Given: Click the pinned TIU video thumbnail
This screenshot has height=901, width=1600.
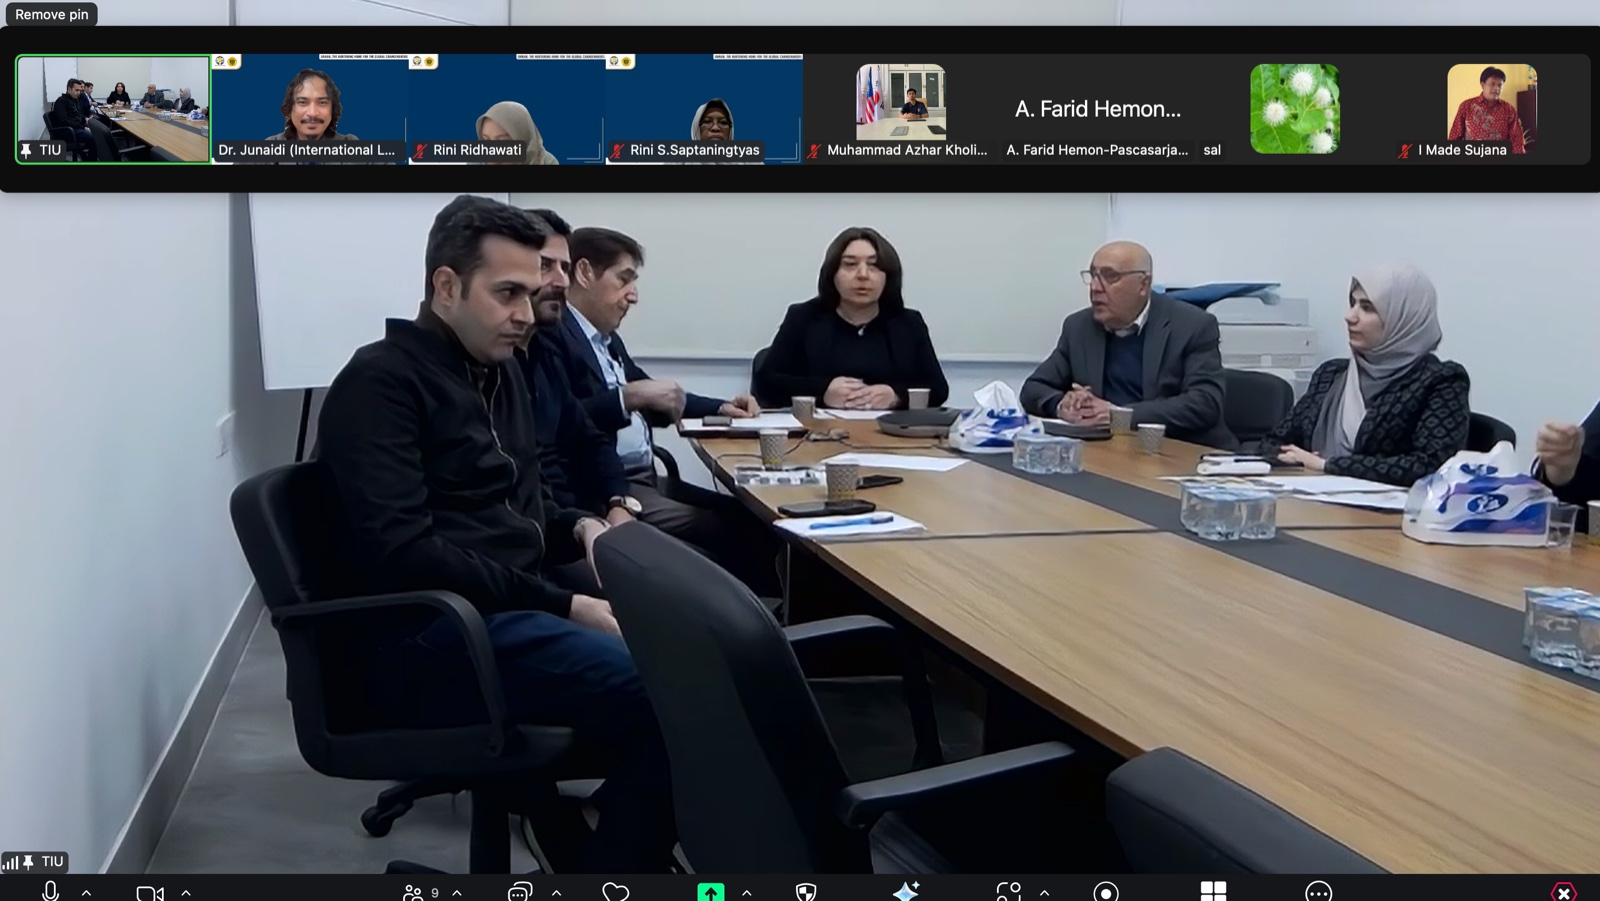Looking at the screenshot, I should click(113, 108).
